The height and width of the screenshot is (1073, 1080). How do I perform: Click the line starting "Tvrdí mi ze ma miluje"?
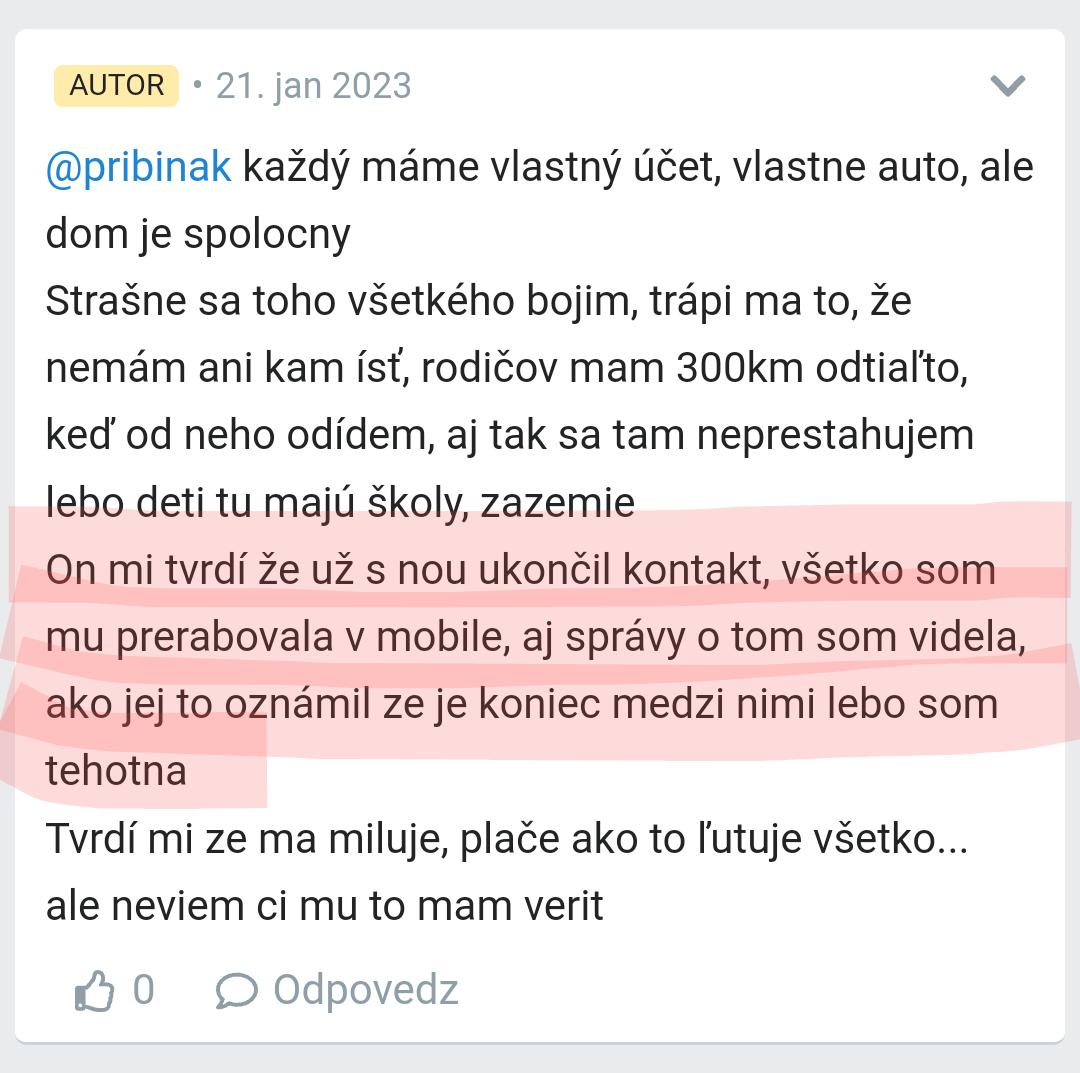(x=506, y=838)
